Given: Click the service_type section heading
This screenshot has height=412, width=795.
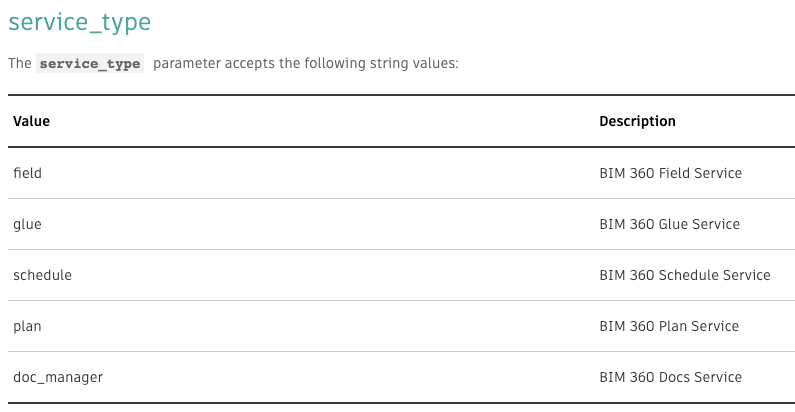Looking at the screenshot, I should click(x=80, y=21).
